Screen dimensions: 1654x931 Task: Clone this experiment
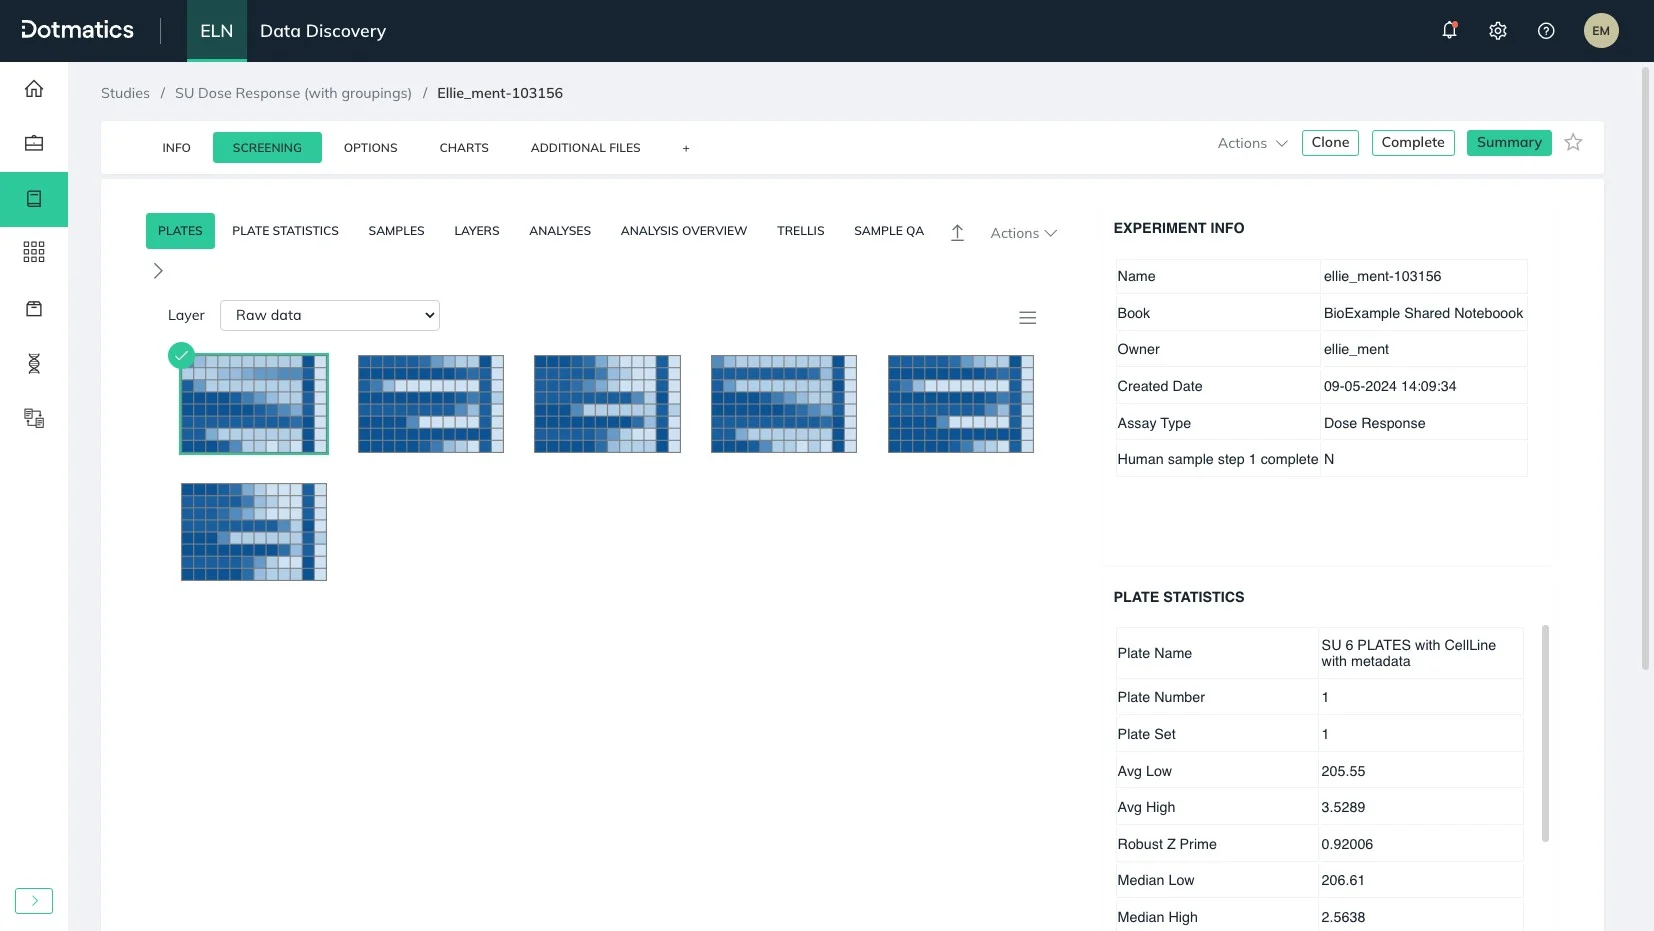[x=1330, y=142]
